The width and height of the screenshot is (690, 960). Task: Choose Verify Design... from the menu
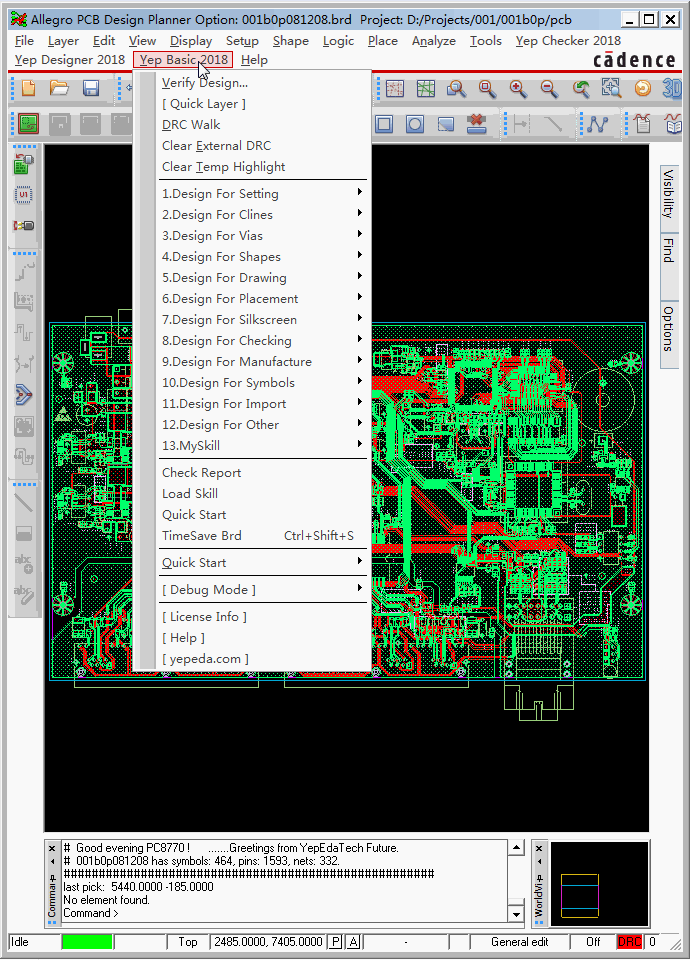(x=262, y=83)
